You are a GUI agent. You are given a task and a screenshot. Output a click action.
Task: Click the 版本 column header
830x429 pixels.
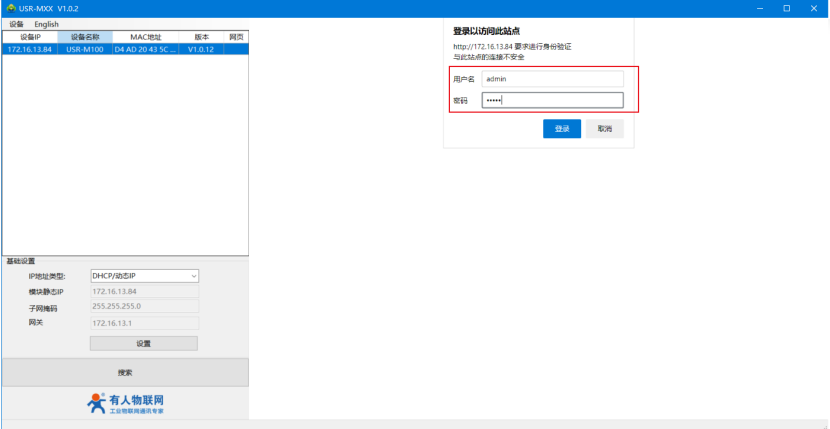pos(201,37)
